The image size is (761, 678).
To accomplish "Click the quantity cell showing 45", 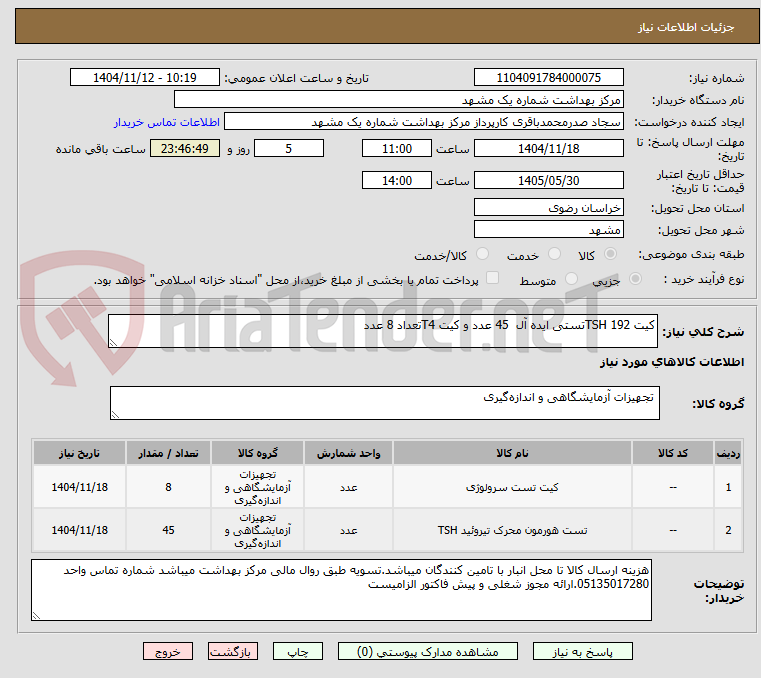I will (168, 530).
